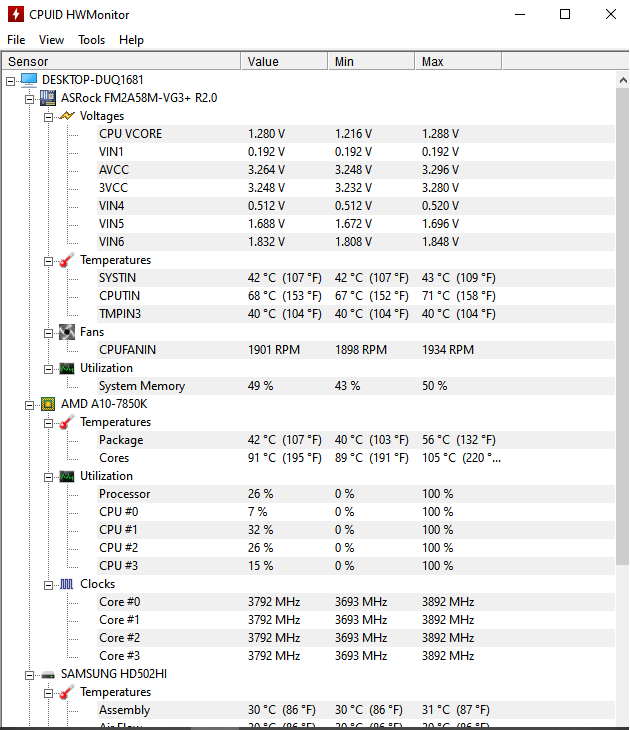Image resolution: width=630 pixels, height=730 pixels.
Task: Click the HWMonitor app icon in title bar
Action: 15,14
